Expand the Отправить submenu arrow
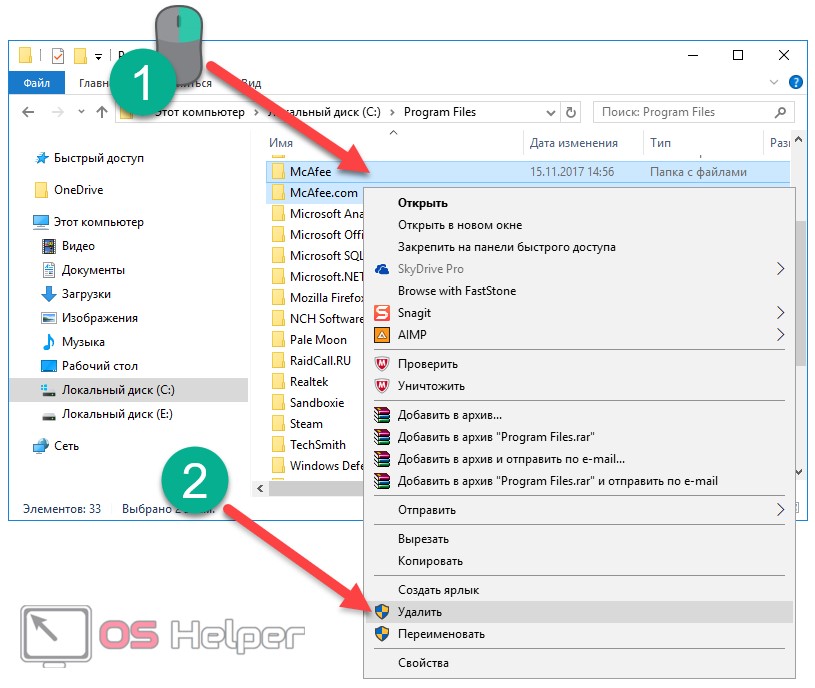Viewport: 815px width, 688px height. 780,509
